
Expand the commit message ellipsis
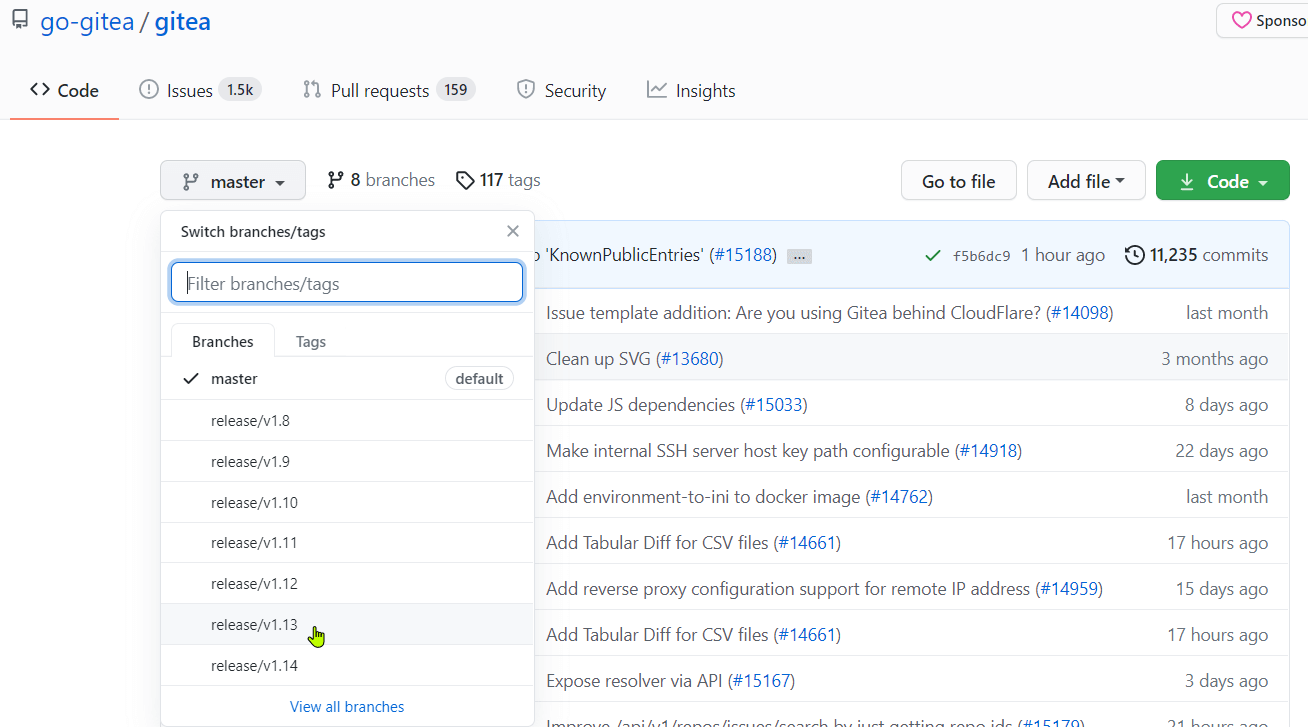[x=798, y=256]
